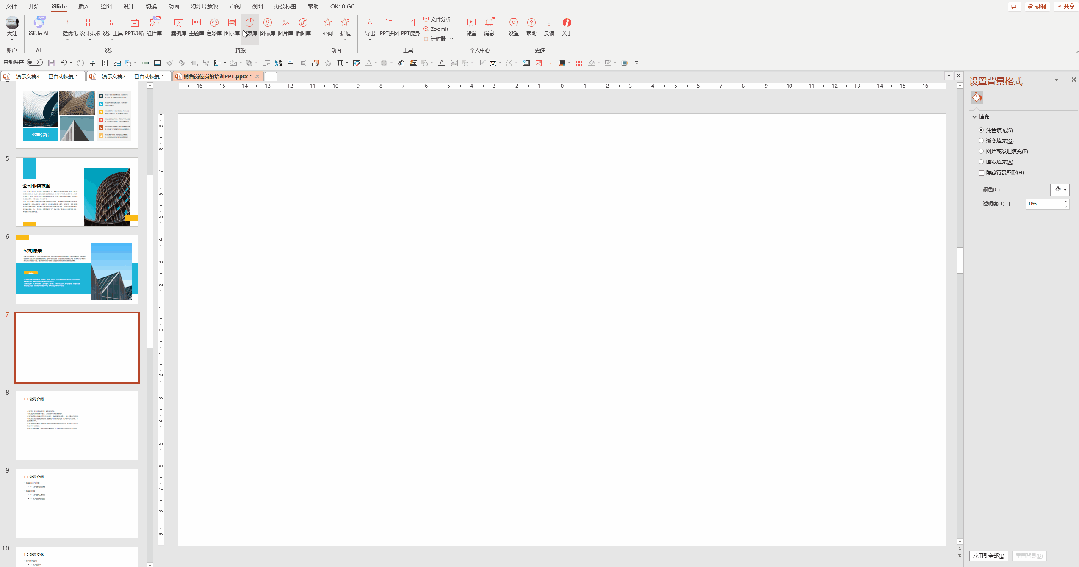Close the active .pptx document tab
Image resolution: width=1079 pixels, height=567 pixels.
pyautogui.click(x=257, y=76)
